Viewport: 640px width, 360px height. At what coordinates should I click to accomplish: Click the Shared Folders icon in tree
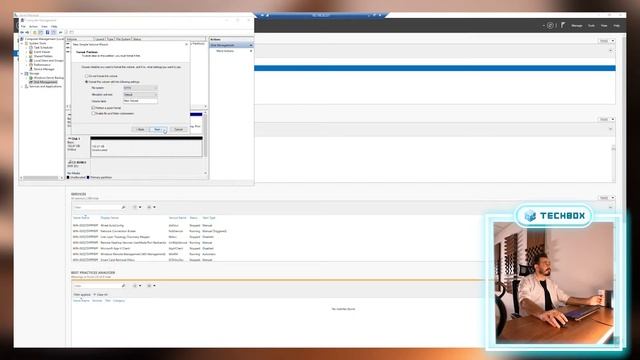[31, 56]
